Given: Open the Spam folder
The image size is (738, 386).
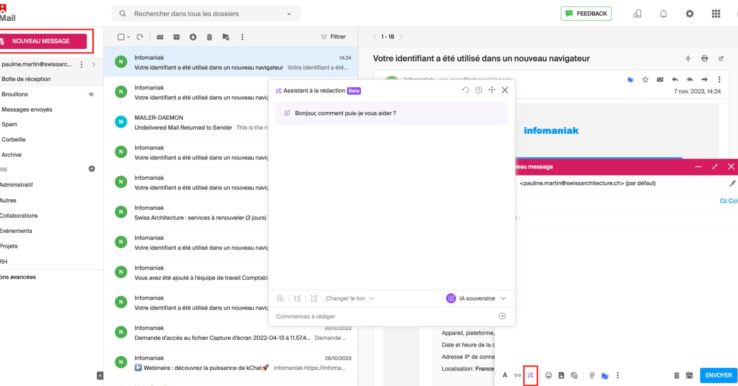Looking at the screenshot, I should [x=9, y=124].
